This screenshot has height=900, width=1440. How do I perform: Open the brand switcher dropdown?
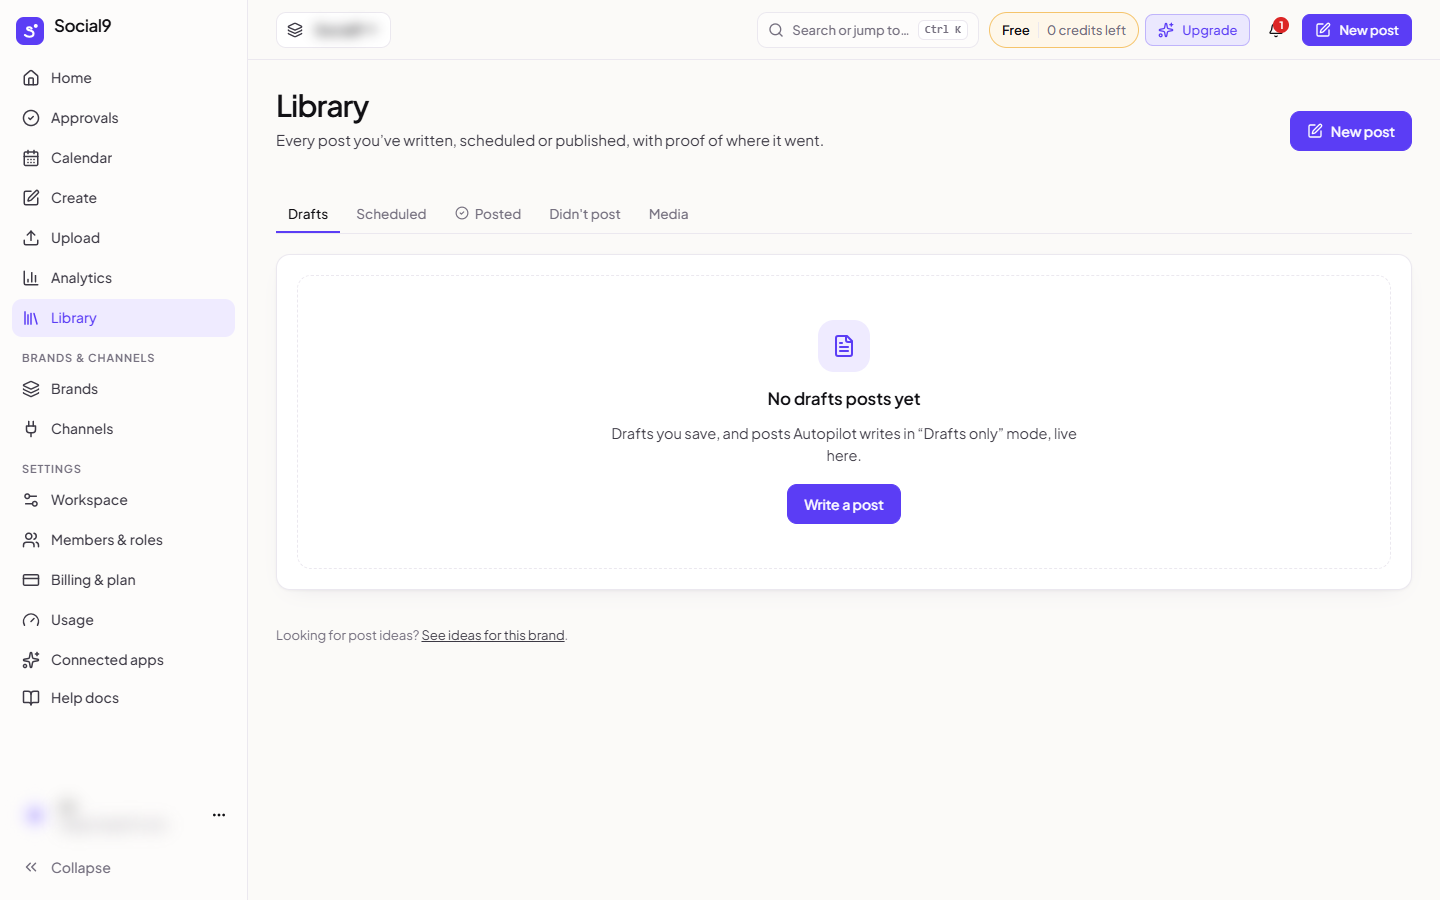tap(333, 30)
